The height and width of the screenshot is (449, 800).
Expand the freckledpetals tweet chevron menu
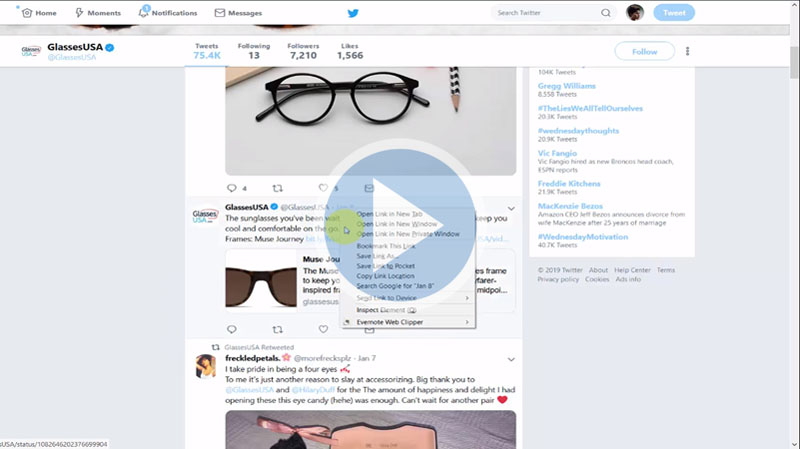510,358
